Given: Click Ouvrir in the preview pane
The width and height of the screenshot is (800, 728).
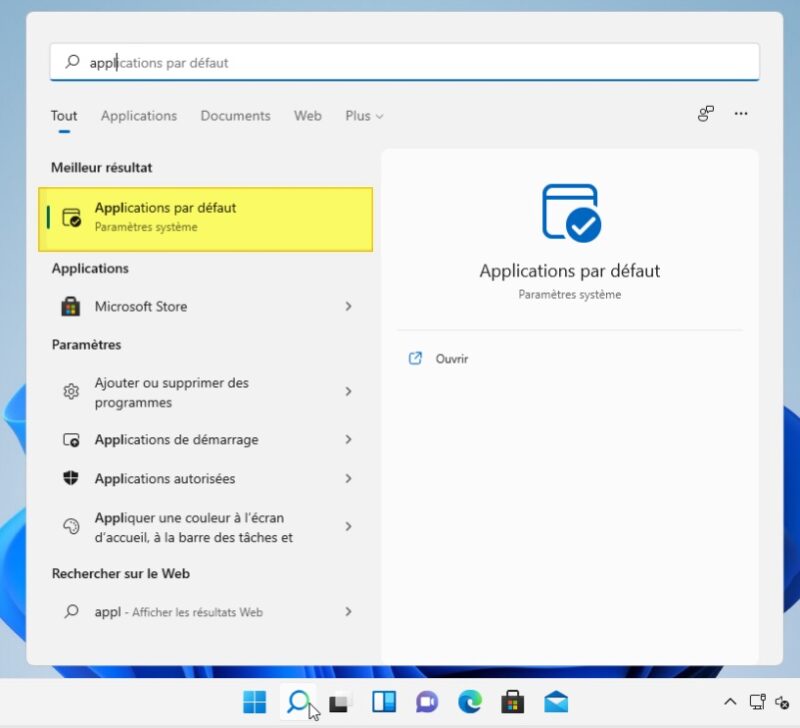Looking at the screenshot, I should (451, 359).
